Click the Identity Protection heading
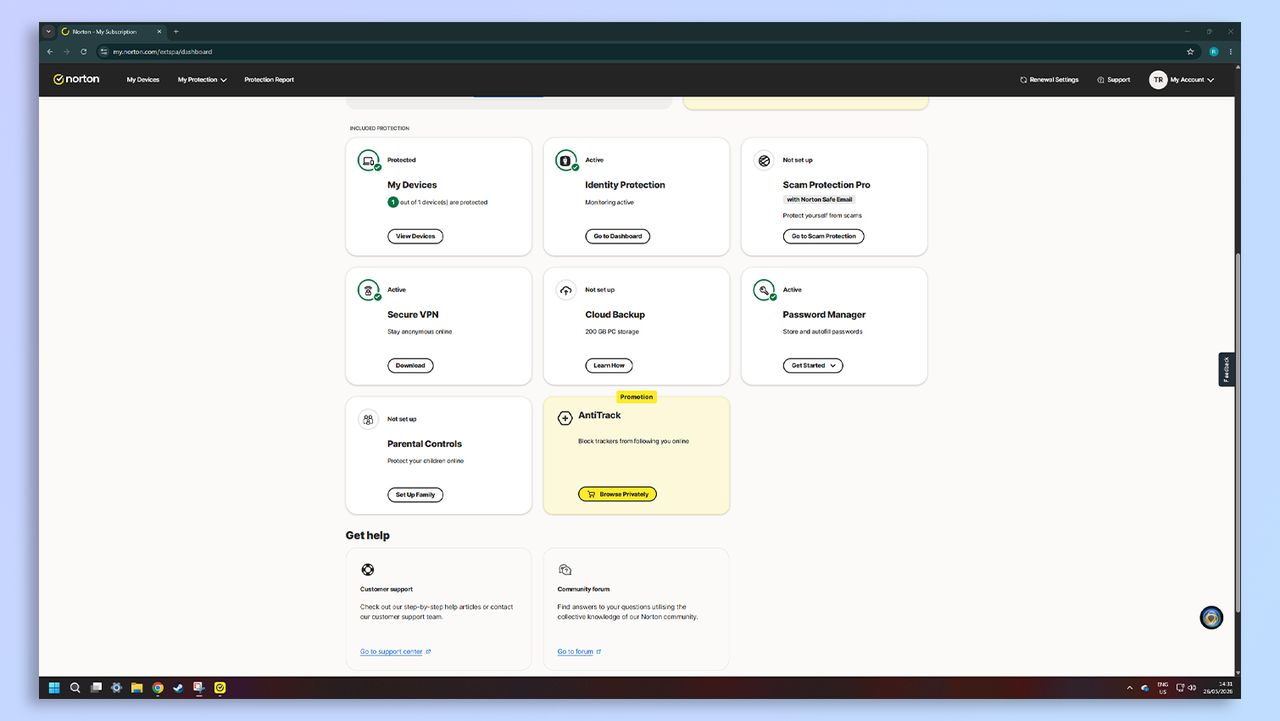Viewport: 1280px width, 721px height. click(625, 185)
